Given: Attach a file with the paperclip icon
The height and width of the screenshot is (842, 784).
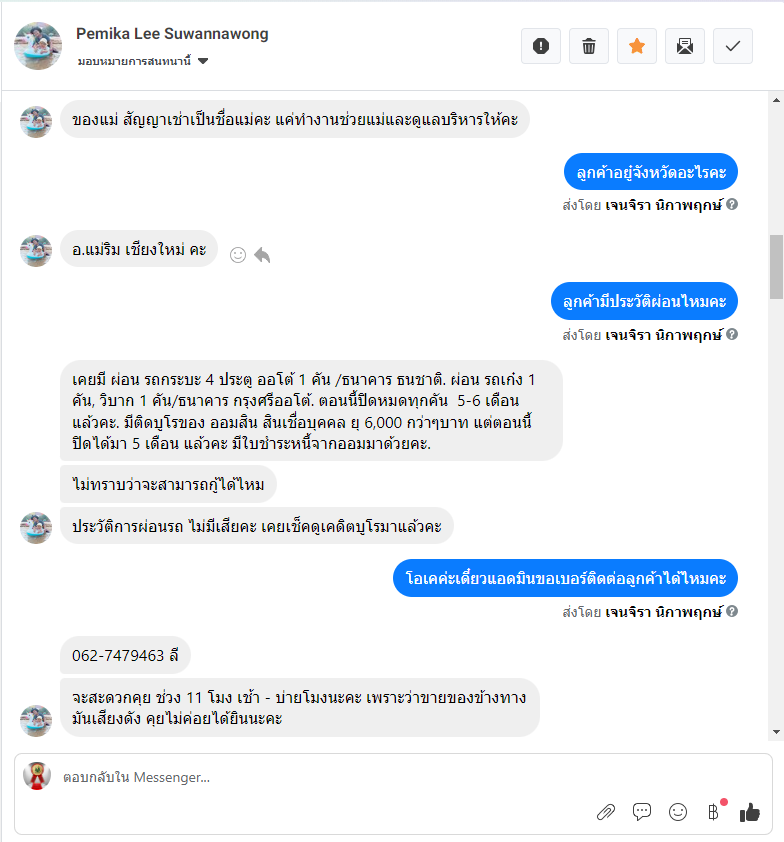Looking at the screenshot, I should (x=606, y=812).
